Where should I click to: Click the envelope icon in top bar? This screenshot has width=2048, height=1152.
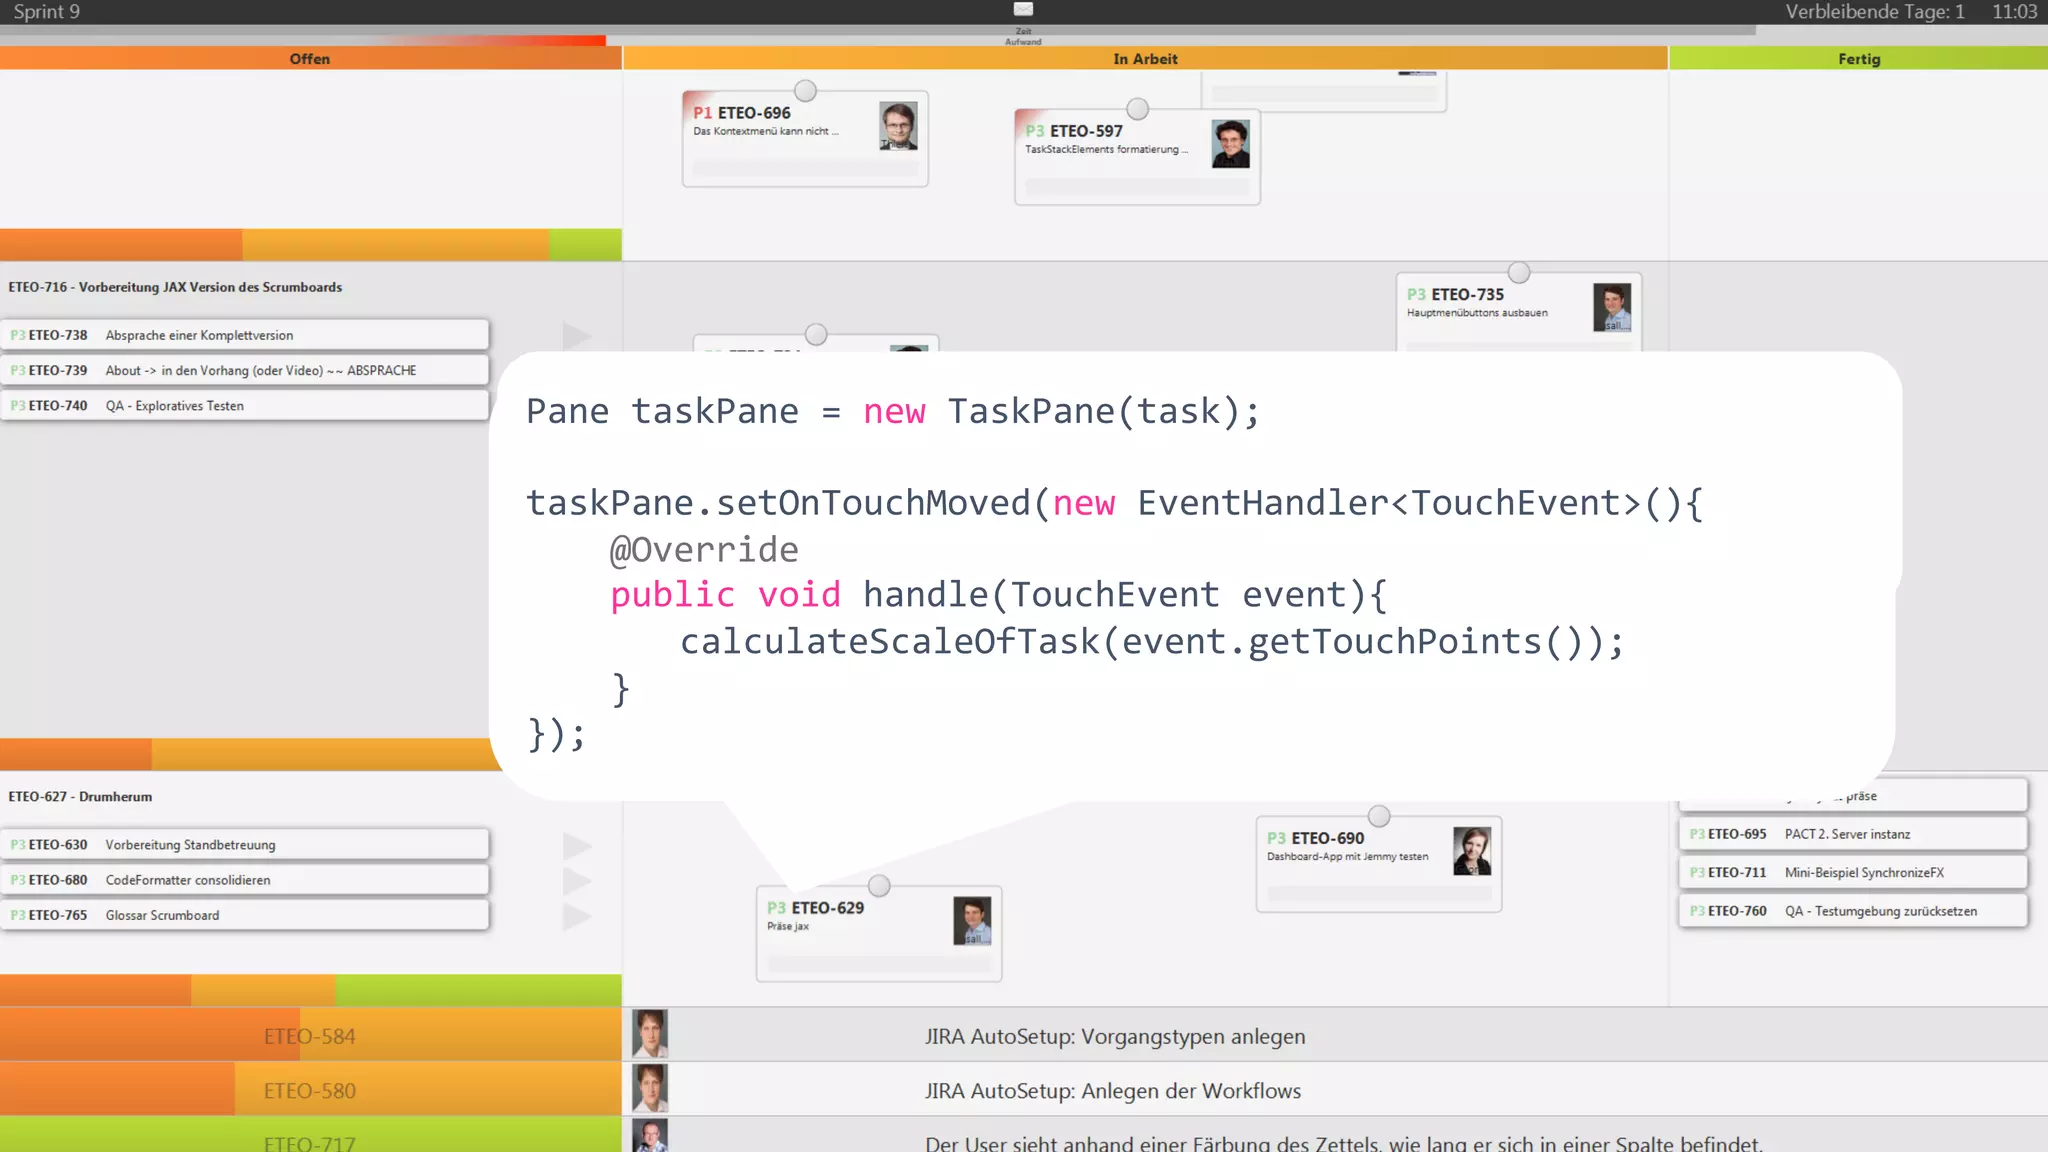(x=1023, y=9)
